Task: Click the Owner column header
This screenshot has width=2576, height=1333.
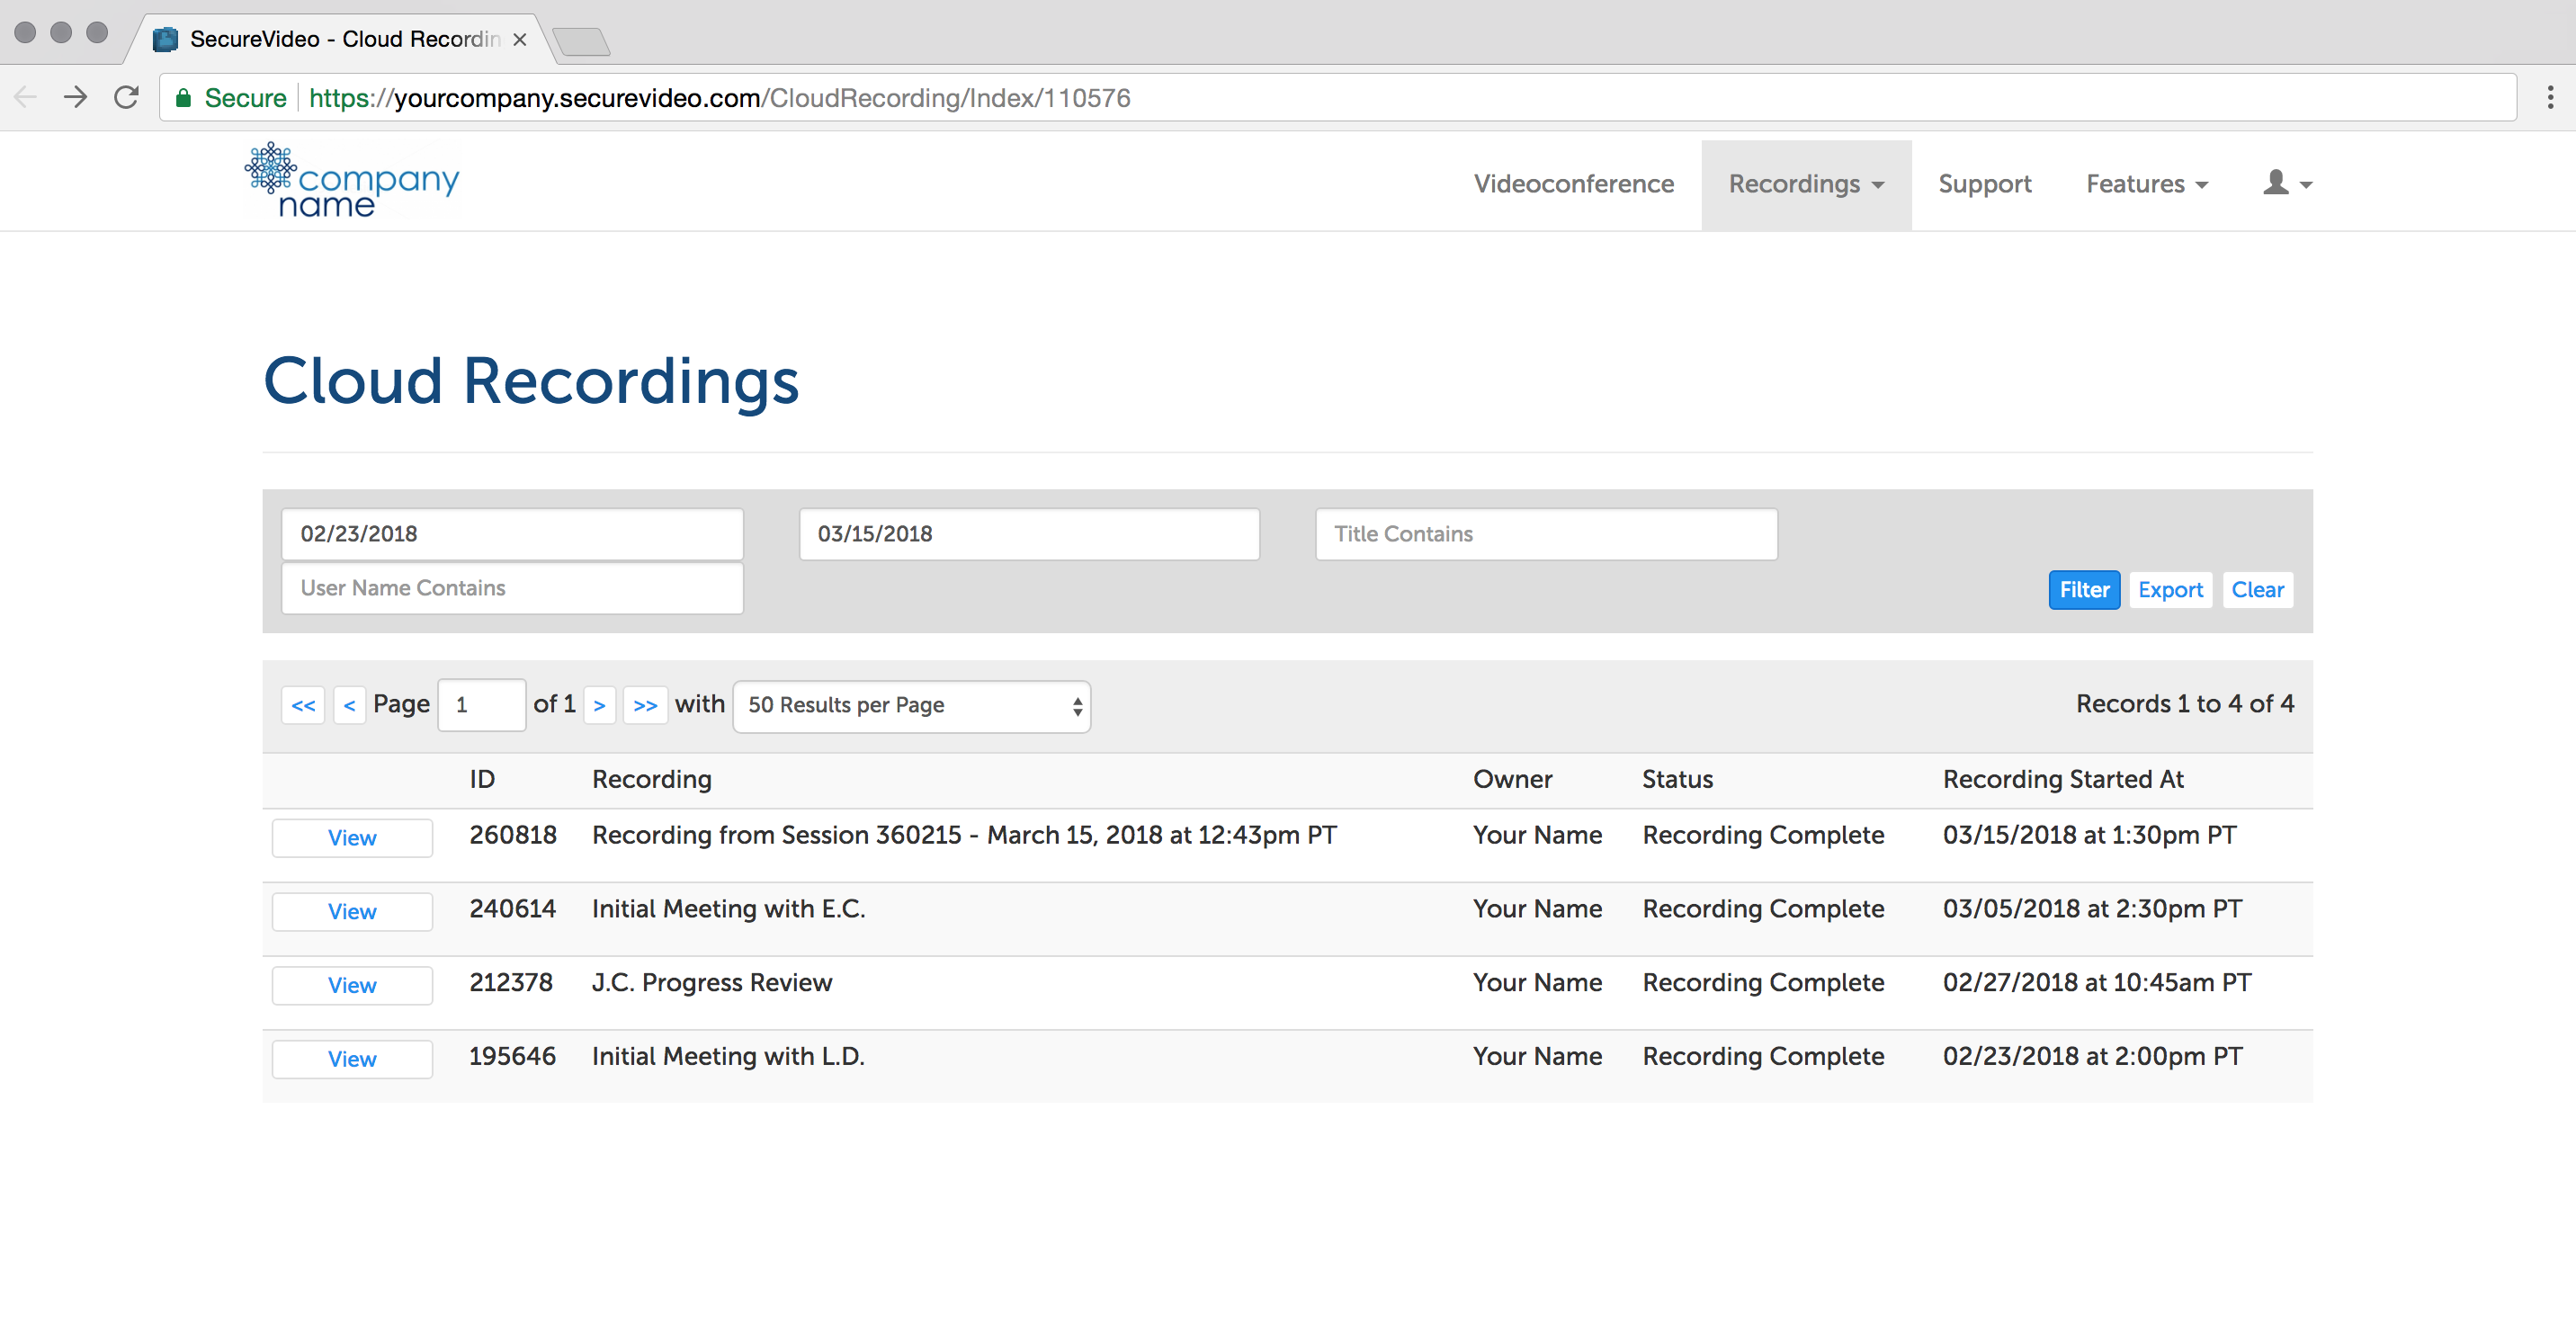Action: (x=1512, y=779)
